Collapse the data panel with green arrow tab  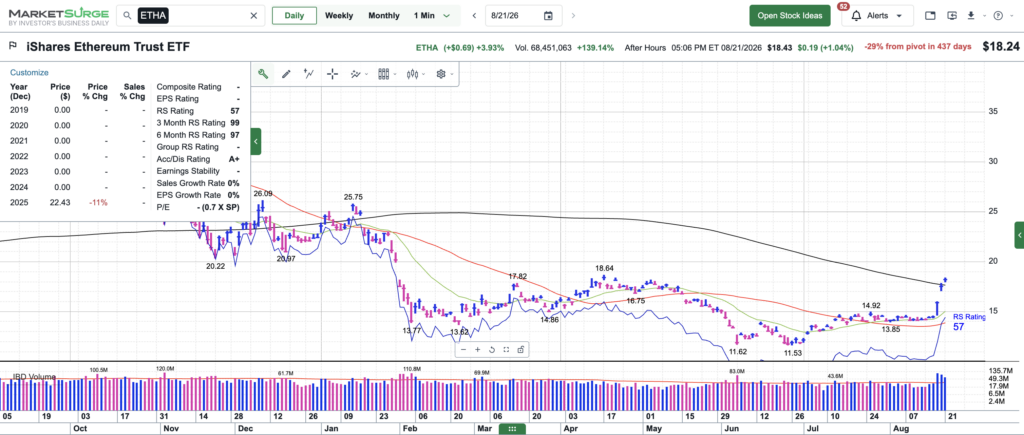pos(256,141)
